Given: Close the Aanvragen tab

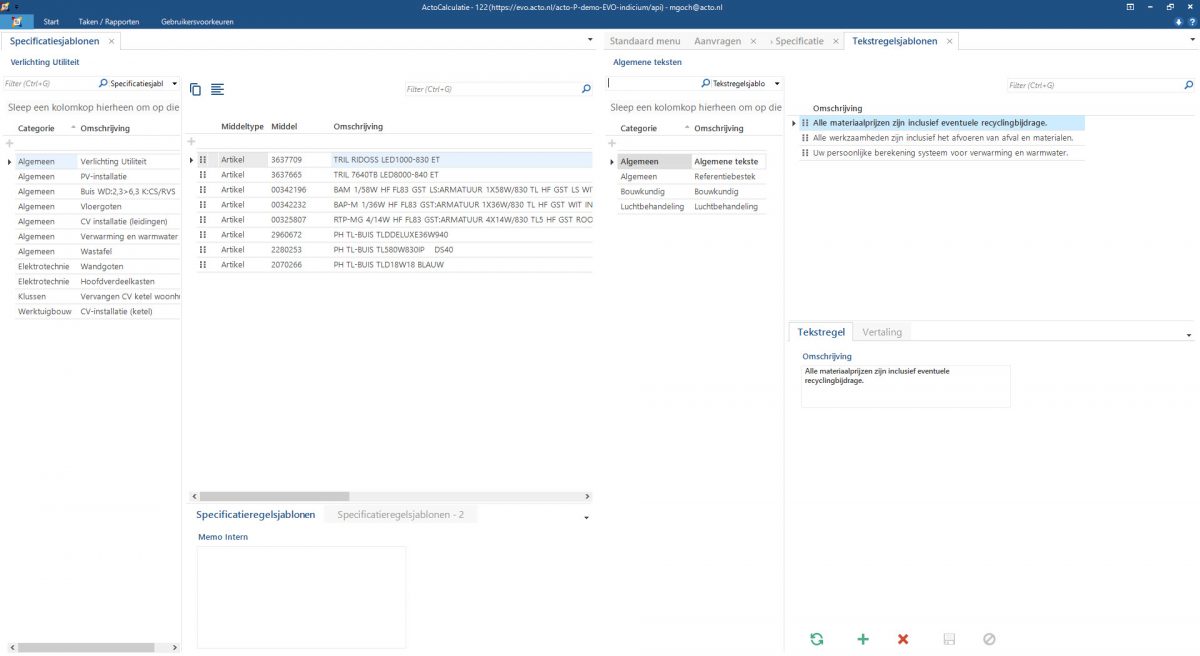Looking at the screenshot, I should pyautogui.click(x=753, y=41).
